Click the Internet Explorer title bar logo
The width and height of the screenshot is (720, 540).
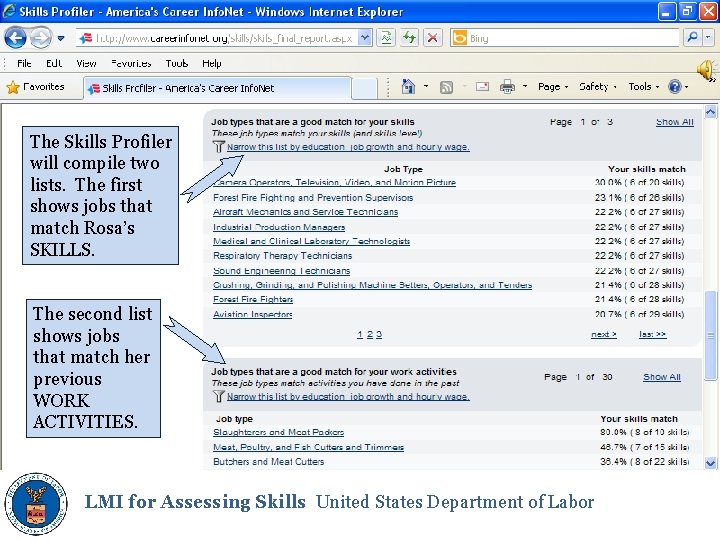[x=9, y=11]
